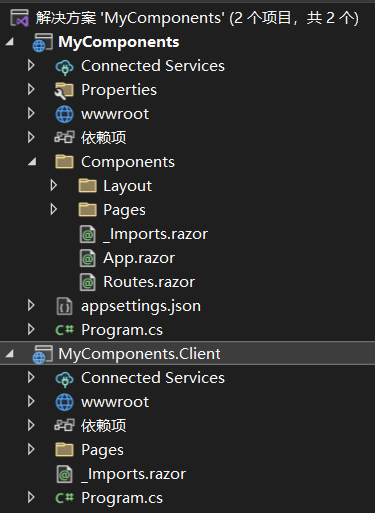
Task: Click the MyComponents.Client project icon
Action: click(x=42, y=354)
